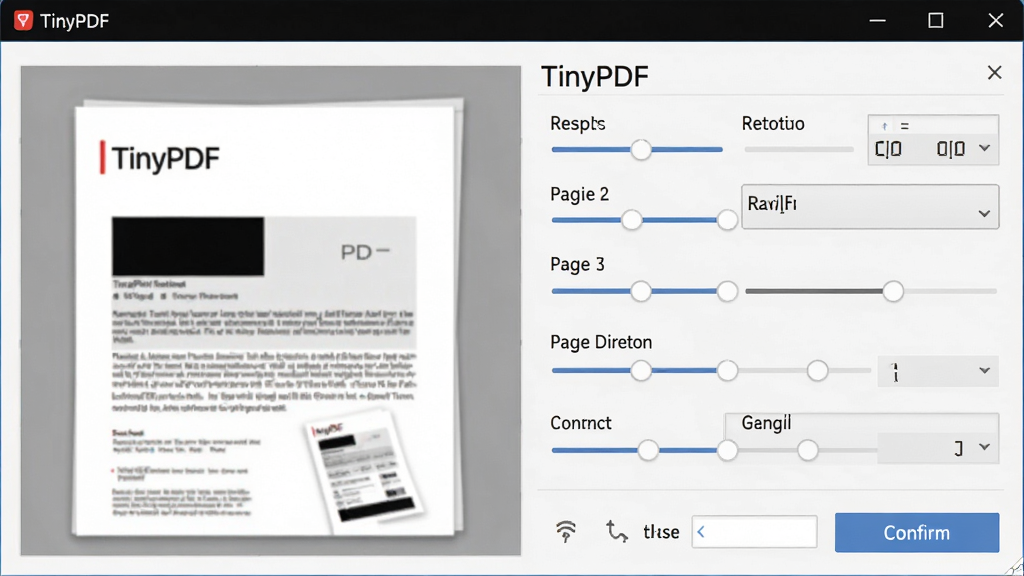Expand the Retotiuo value dropdown arrow

[984, 148]
